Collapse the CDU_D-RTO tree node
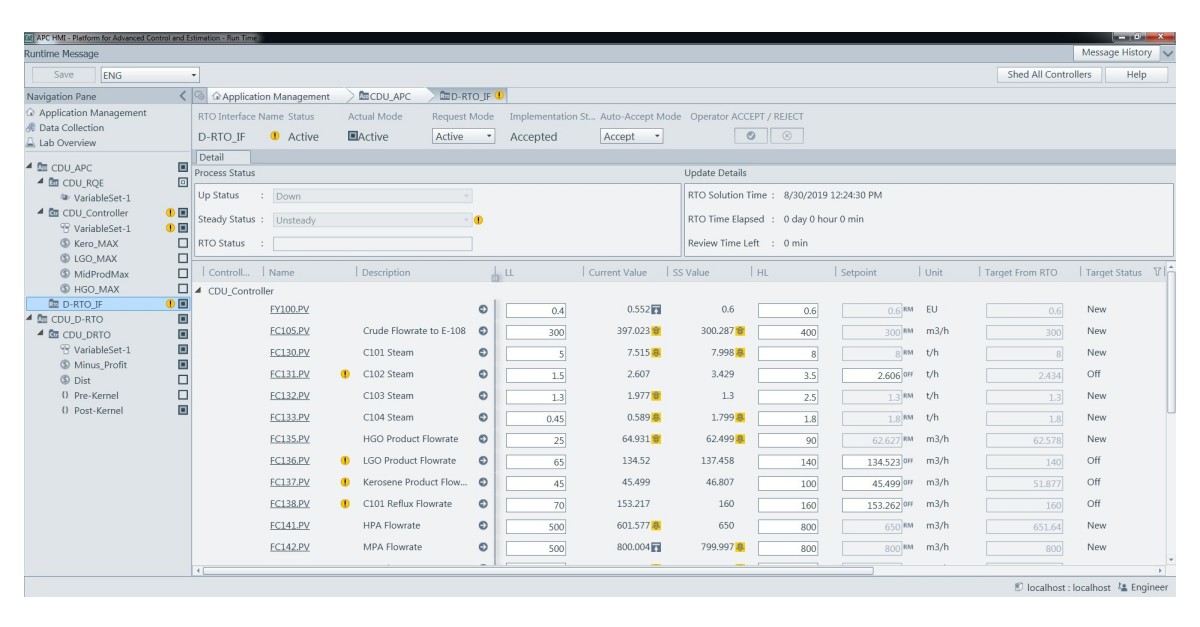This screenshot has height=627, width=1200. tap(30, 319)
